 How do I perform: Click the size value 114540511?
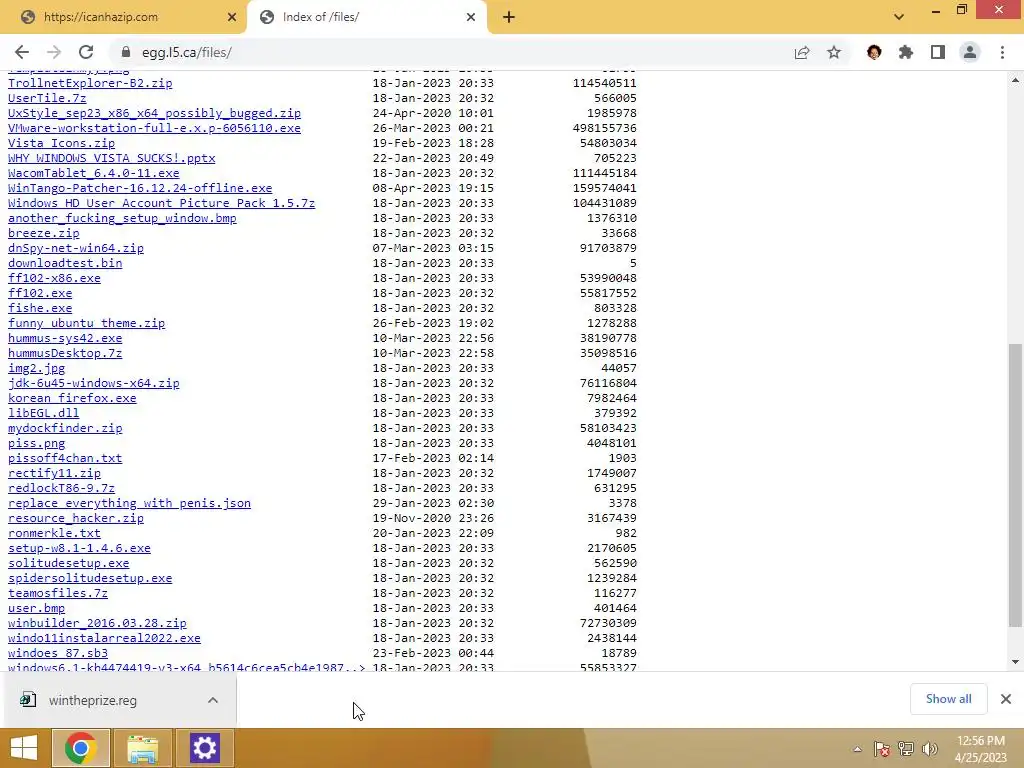pos(605,83)
